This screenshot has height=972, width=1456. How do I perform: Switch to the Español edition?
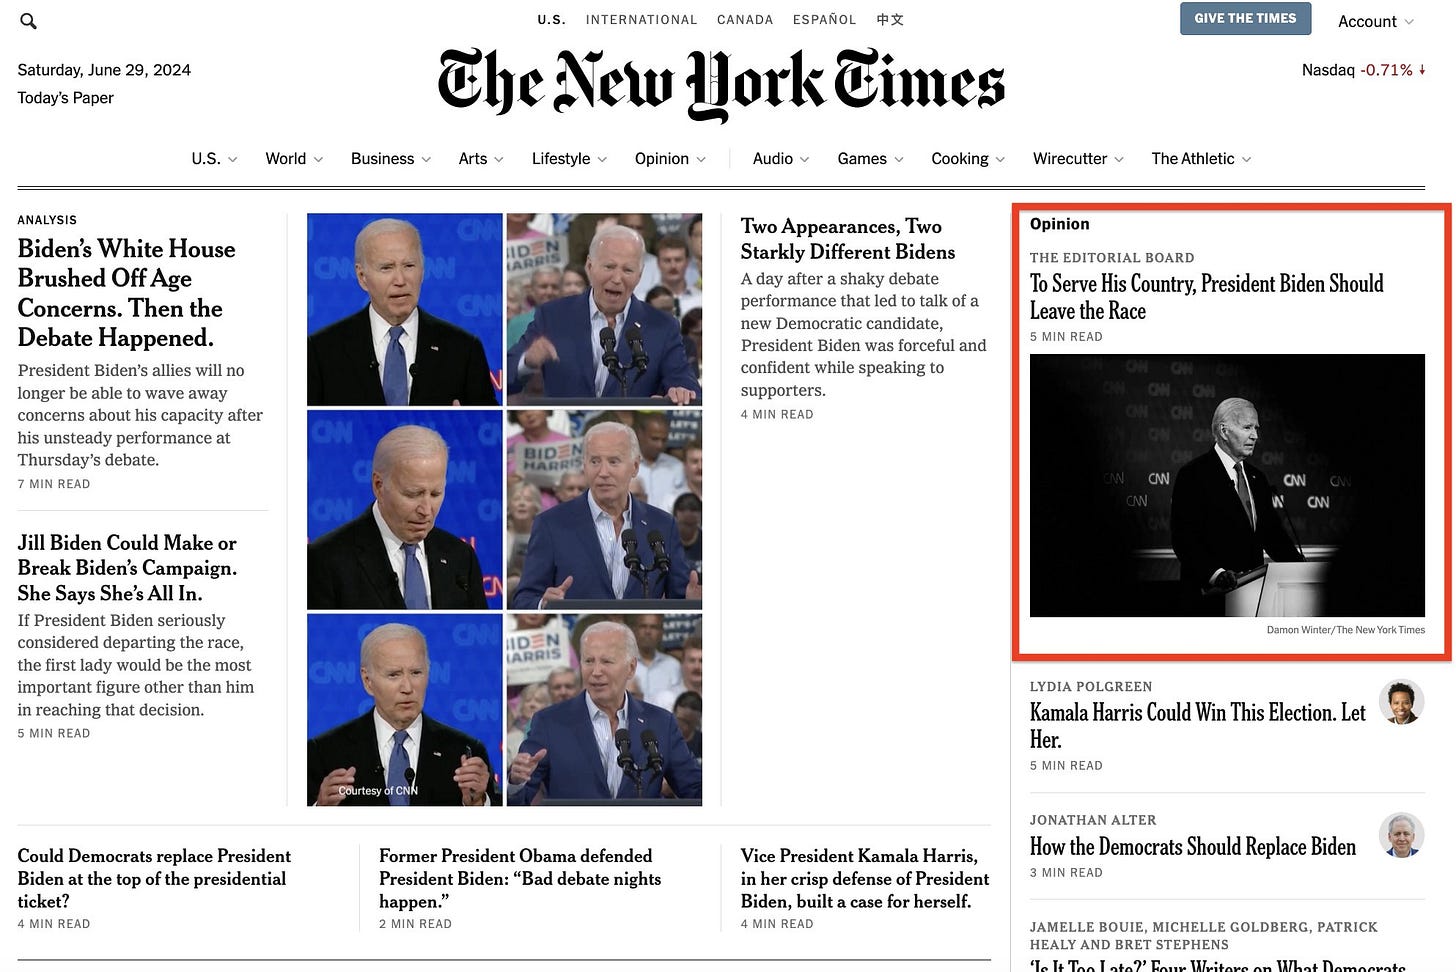point(824,20)
